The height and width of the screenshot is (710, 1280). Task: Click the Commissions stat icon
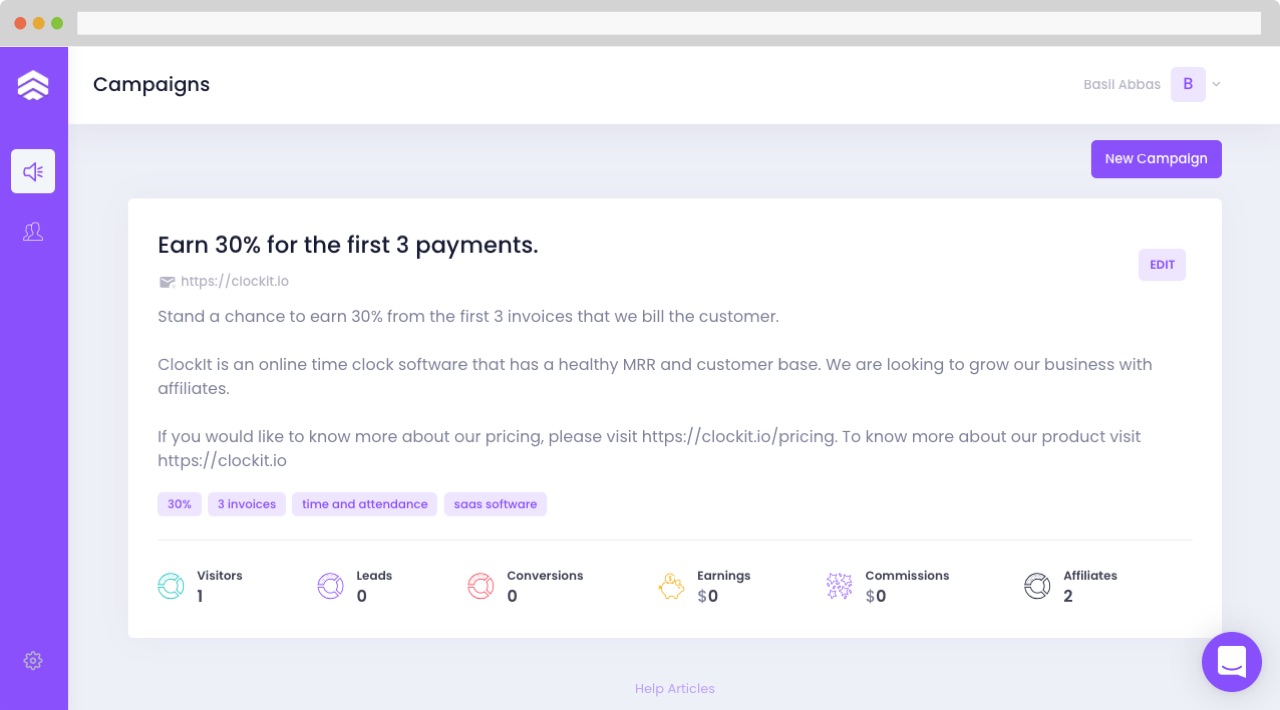click(x=839, y=586)
